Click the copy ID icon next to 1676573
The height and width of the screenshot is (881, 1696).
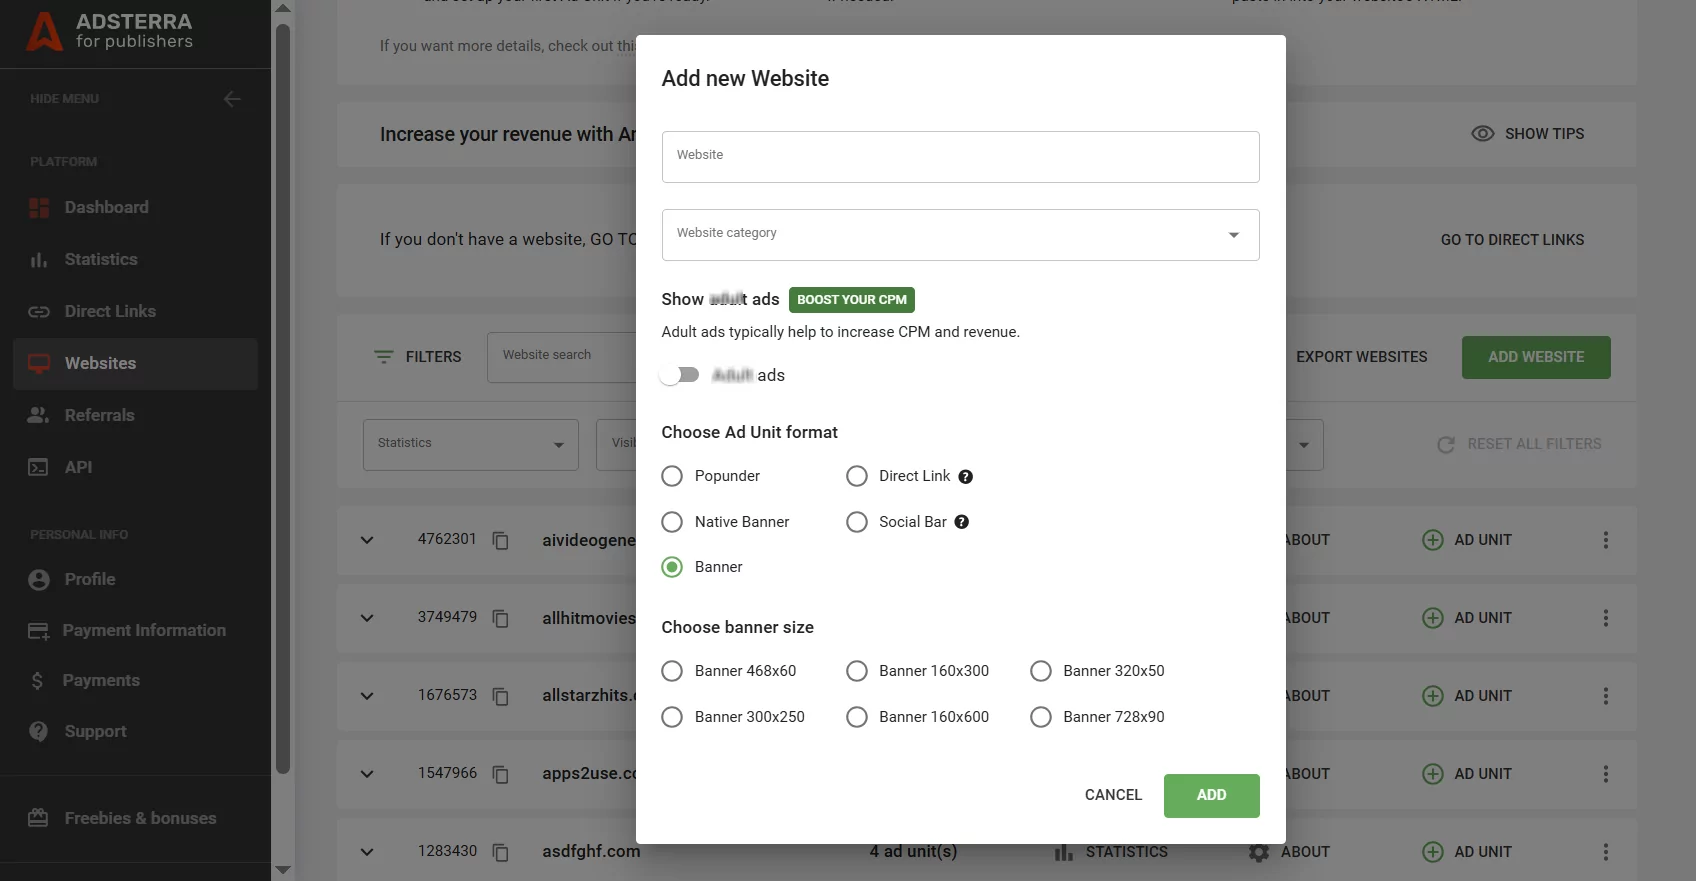501,696
